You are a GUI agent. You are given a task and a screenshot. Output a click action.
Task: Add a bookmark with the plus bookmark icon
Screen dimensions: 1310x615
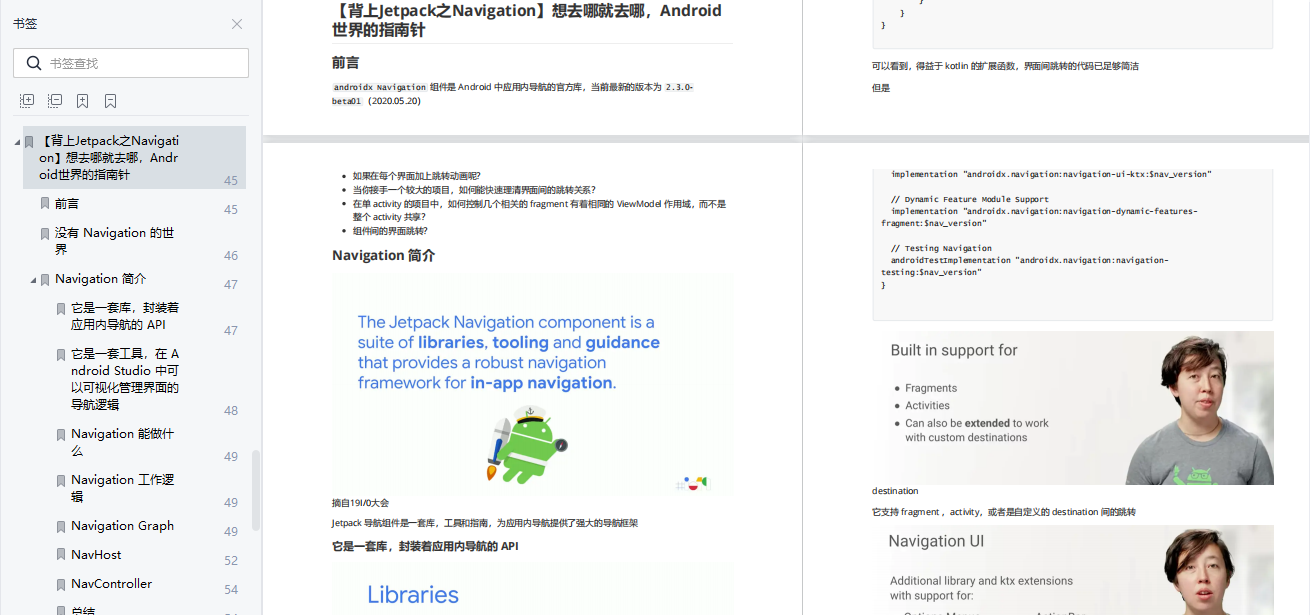(x=83, y=101)
